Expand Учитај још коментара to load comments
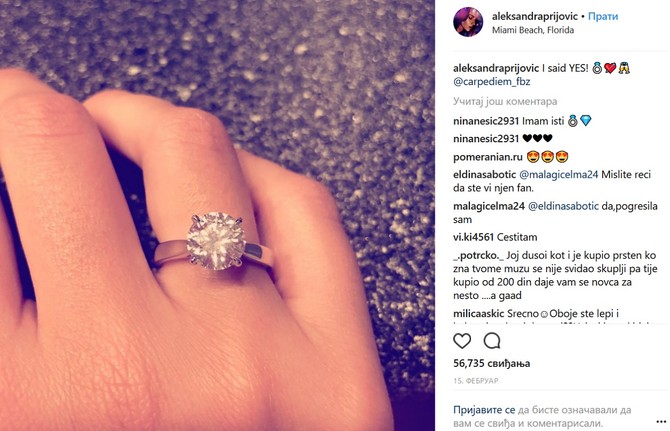The image size is (670, 431). 505,102
